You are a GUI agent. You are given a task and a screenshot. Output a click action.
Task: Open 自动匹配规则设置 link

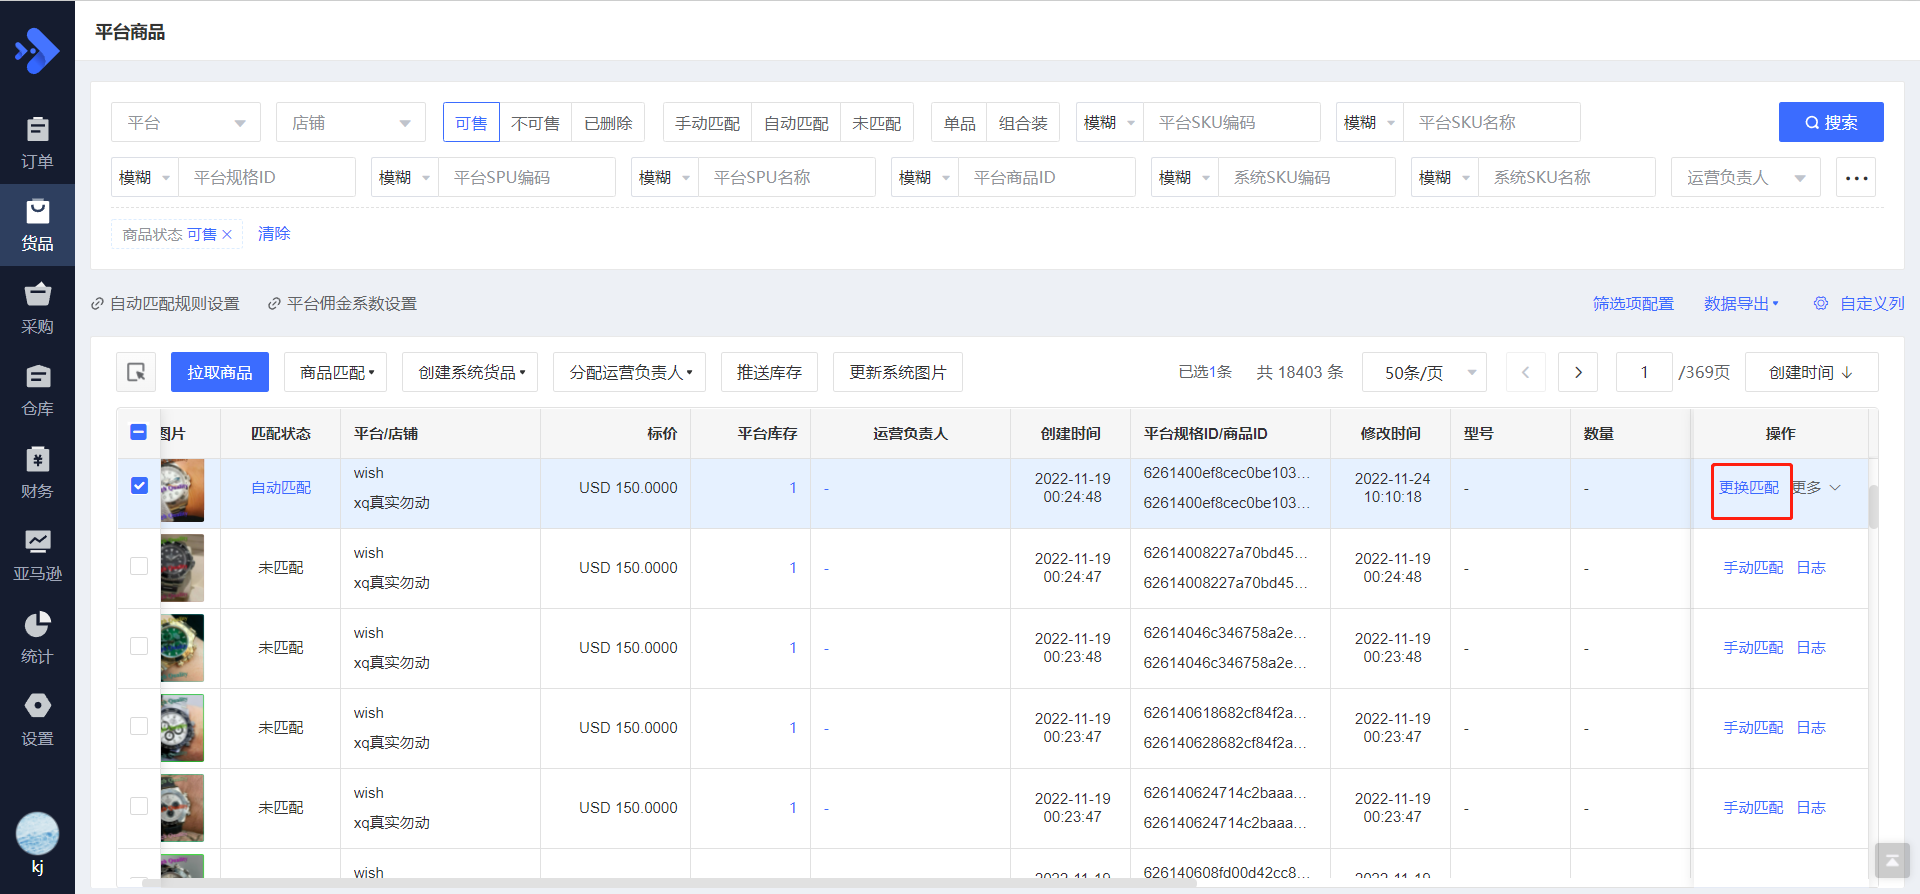pyautogui.click(x=165, y=303)
